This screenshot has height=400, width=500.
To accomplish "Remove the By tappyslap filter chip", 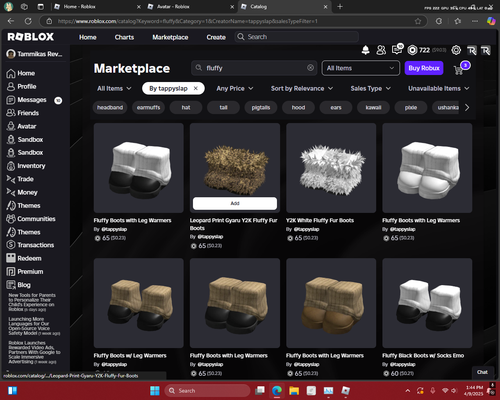I will point(196,88).
